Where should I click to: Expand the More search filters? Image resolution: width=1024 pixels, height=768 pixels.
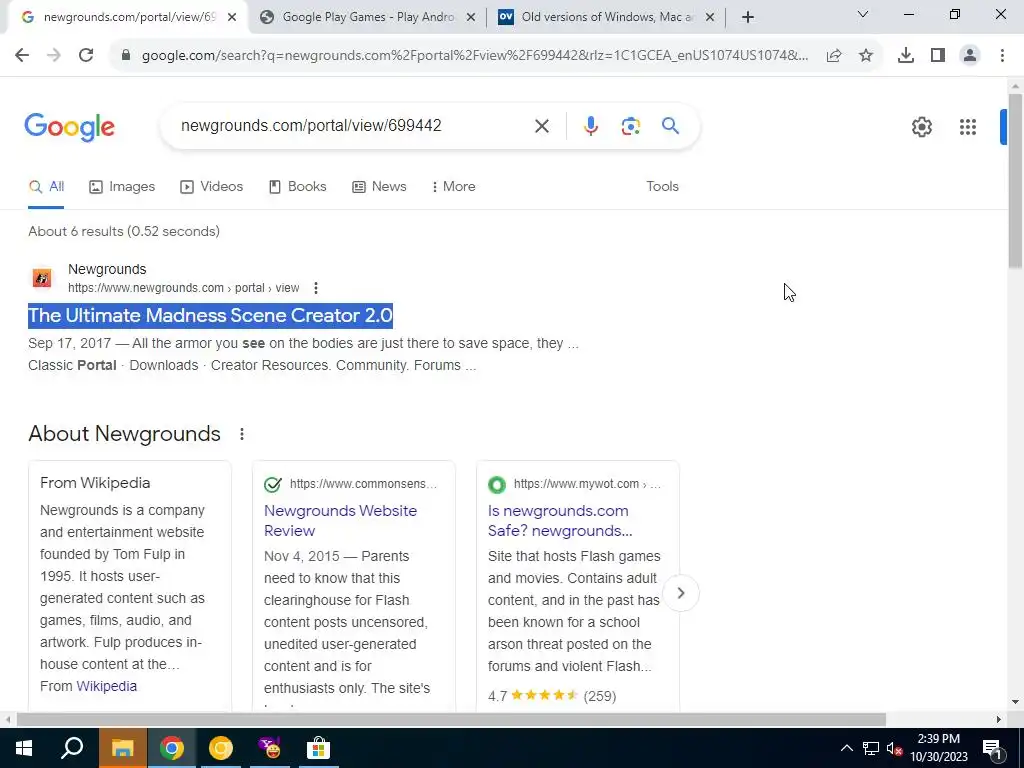click(x=453, y=187)
